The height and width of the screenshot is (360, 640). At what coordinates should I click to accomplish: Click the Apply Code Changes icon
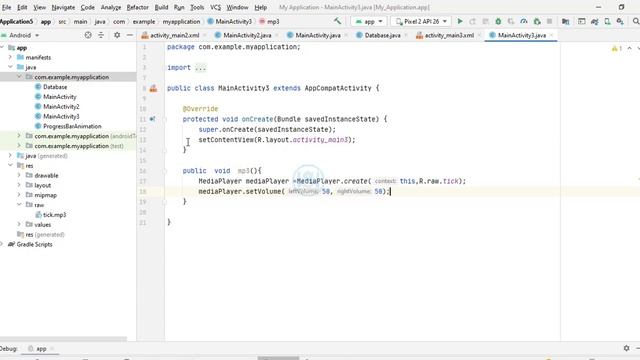pyautogui.click(x=485, y=21)
